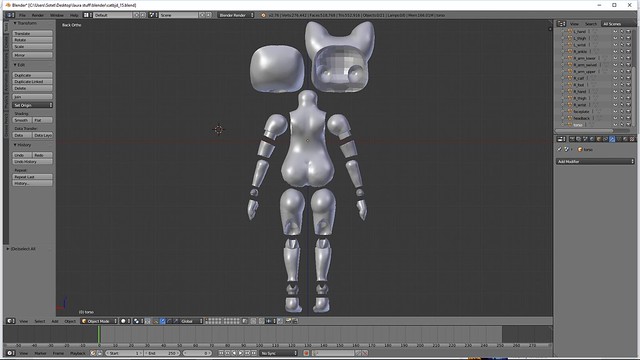Collapse the Transform panel
Image resolution: width=640 pixels, height=360 pixels.
pos(15,23)
